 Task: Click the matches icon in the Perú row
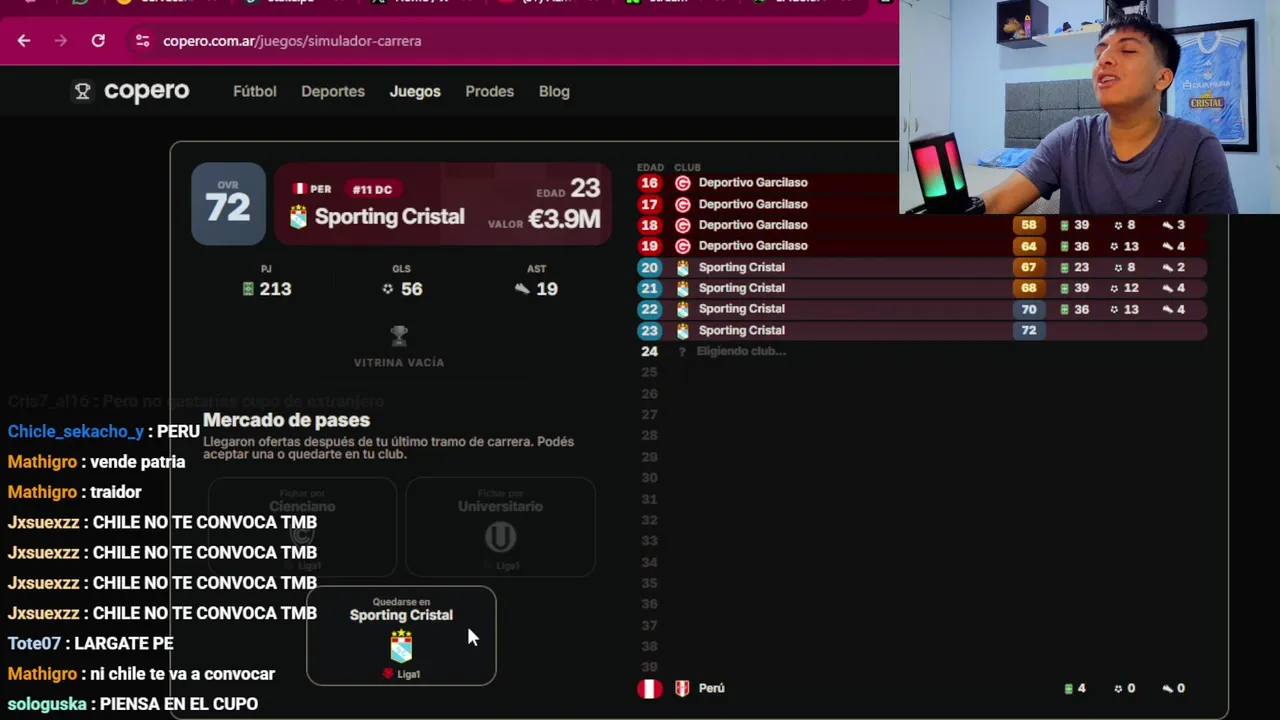coord(1068,689)
